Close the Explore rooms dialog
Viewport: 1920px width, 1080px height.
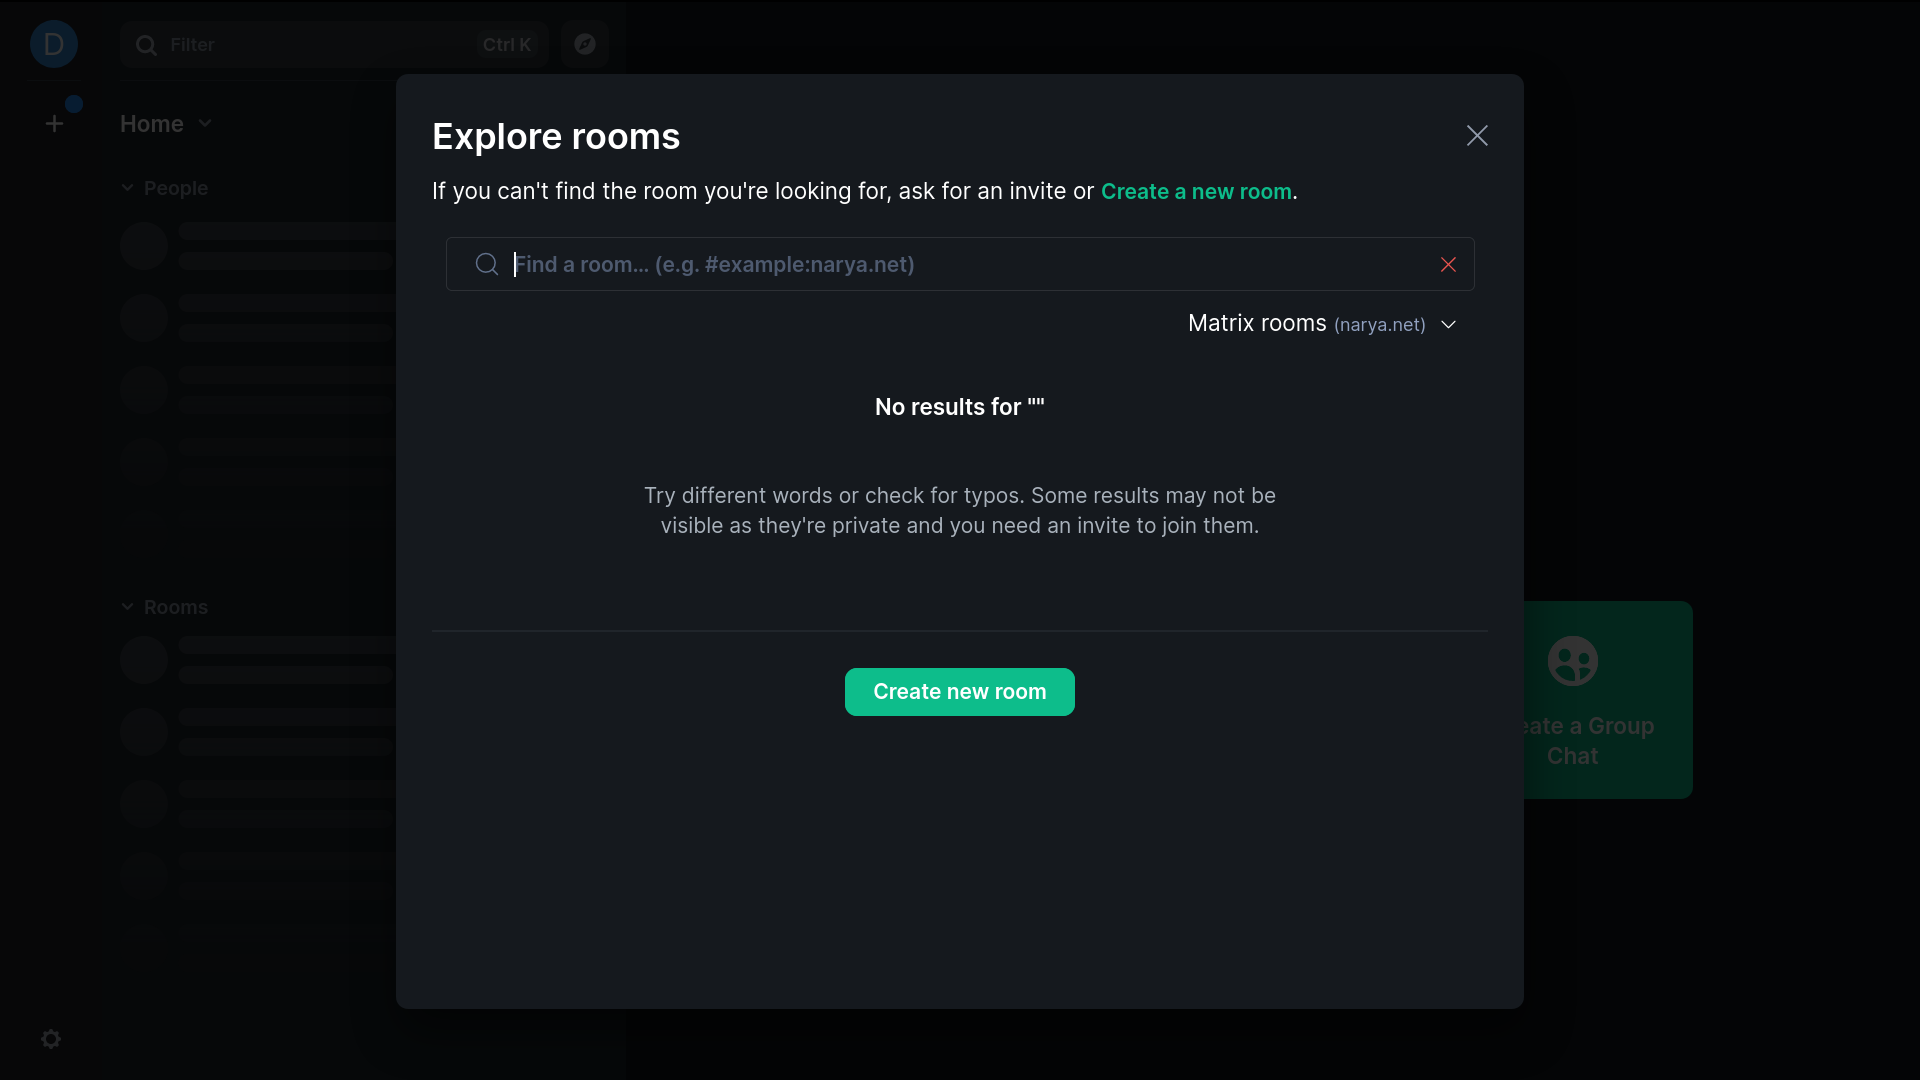coord(1477,136)
